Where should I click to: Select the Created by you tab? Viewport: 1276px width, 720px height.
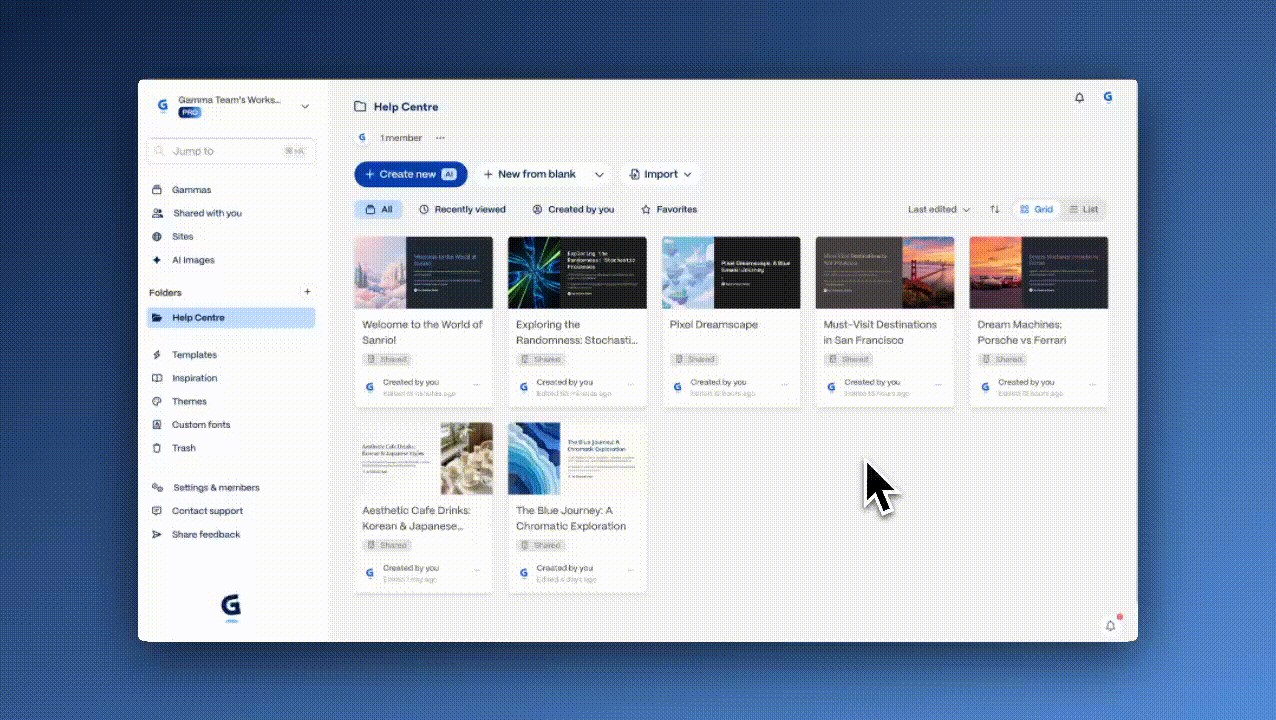pyautogui.click(x=573, y=210)
